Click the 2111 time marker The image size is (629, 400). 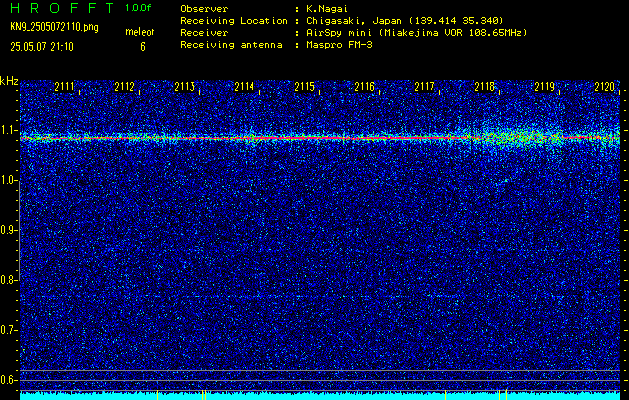[64, 87]
